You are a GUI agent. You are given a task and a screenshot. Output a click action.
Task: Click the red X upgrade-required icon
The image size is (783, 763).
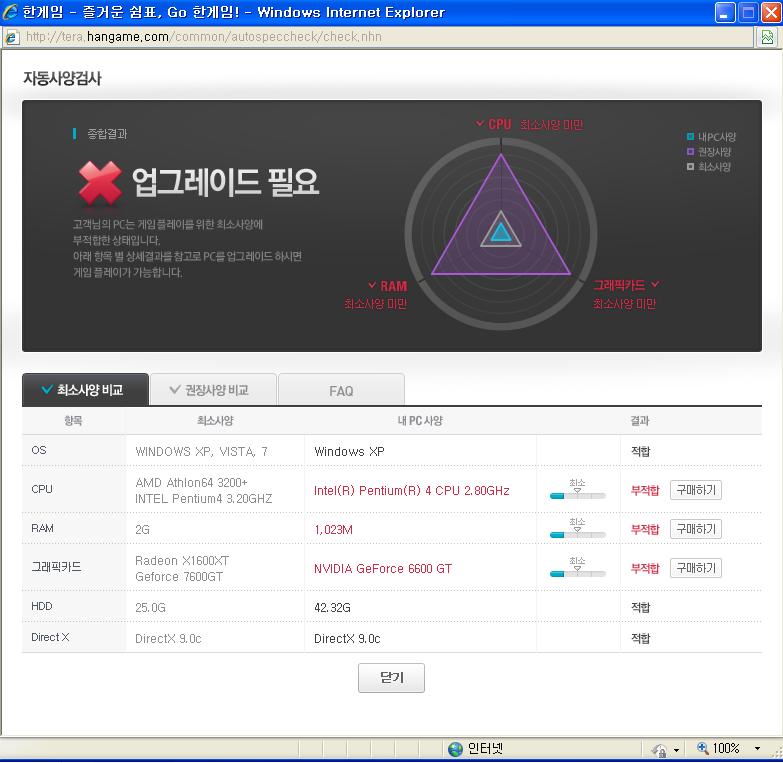(x=100, y=183)
